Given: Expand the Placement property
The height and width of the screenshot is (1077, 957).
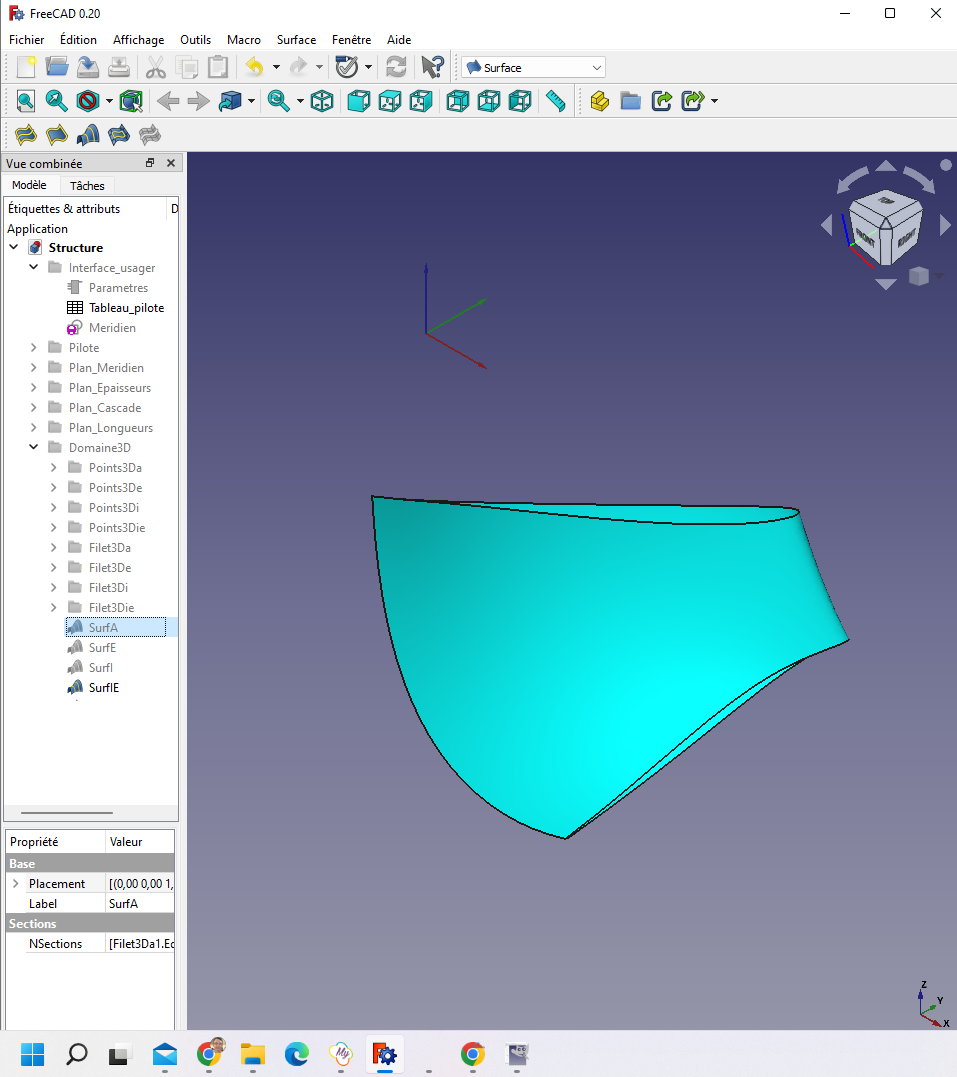Looking at the screenshot, I should tap(15, 884).
